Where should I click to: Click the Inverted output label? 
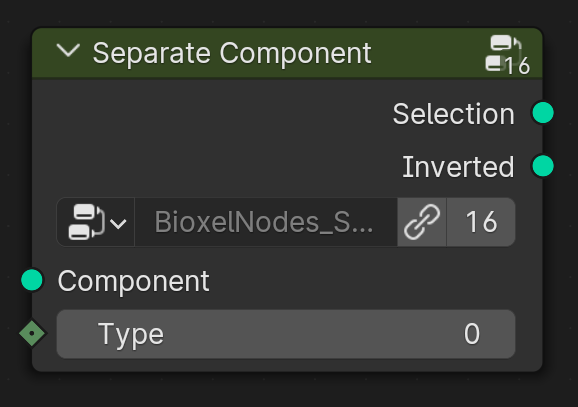(x=458, y=167)
